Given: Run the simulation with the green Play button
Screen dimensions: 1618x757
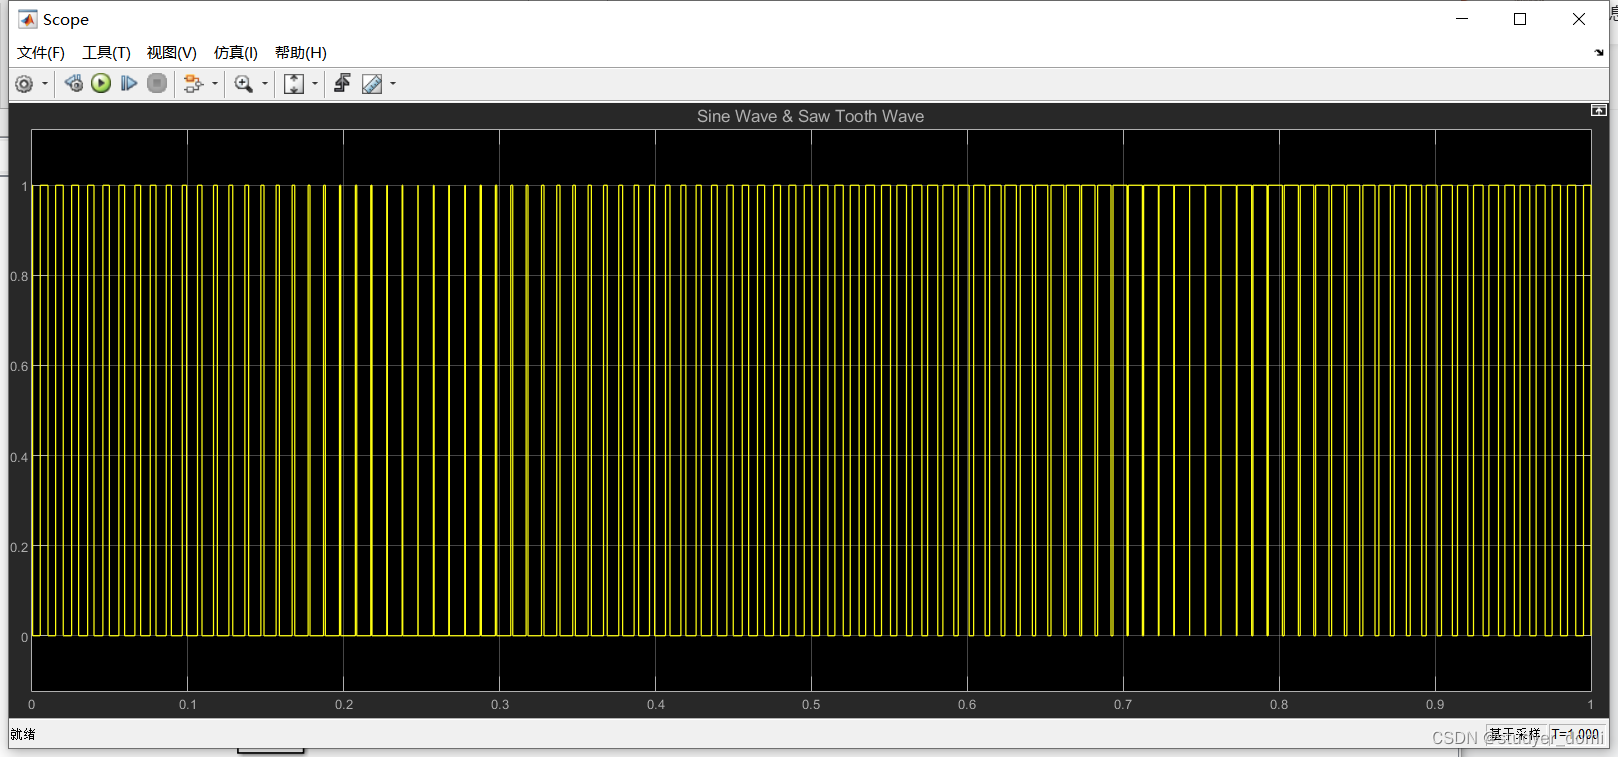Looking at the screenshot, I should 101,83.
